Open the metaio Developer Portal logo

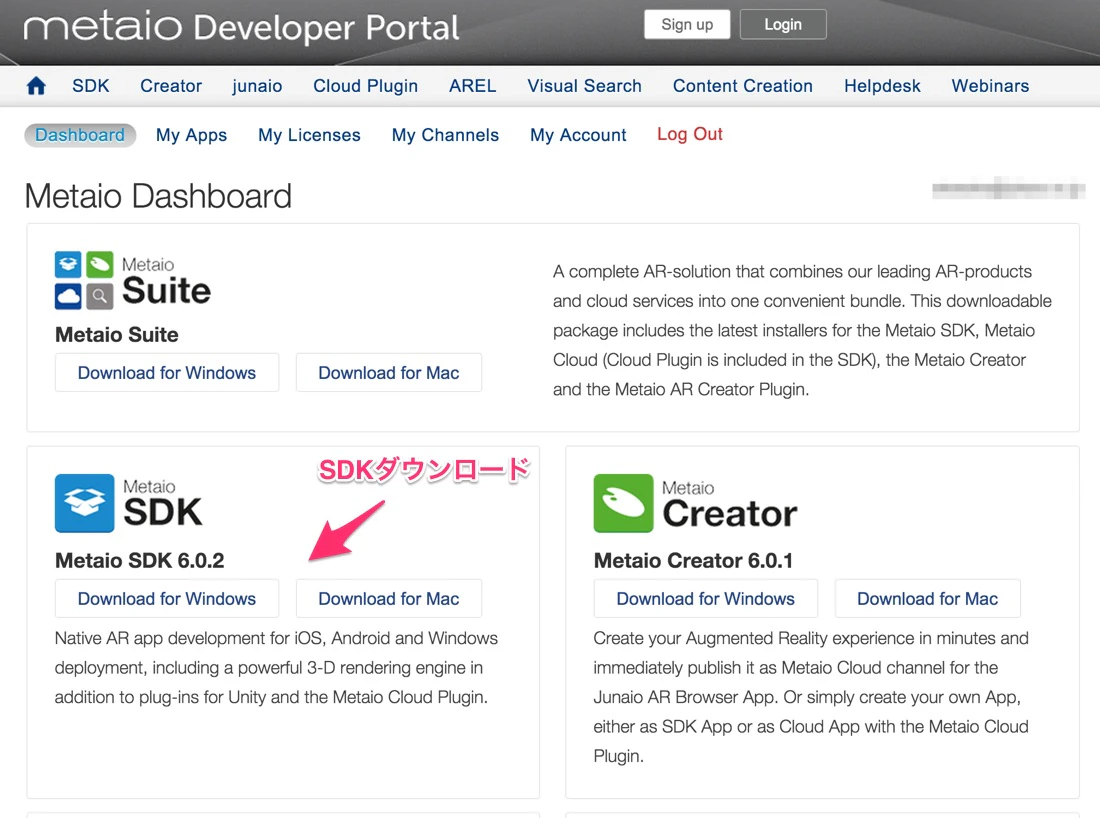coord(241,27)
